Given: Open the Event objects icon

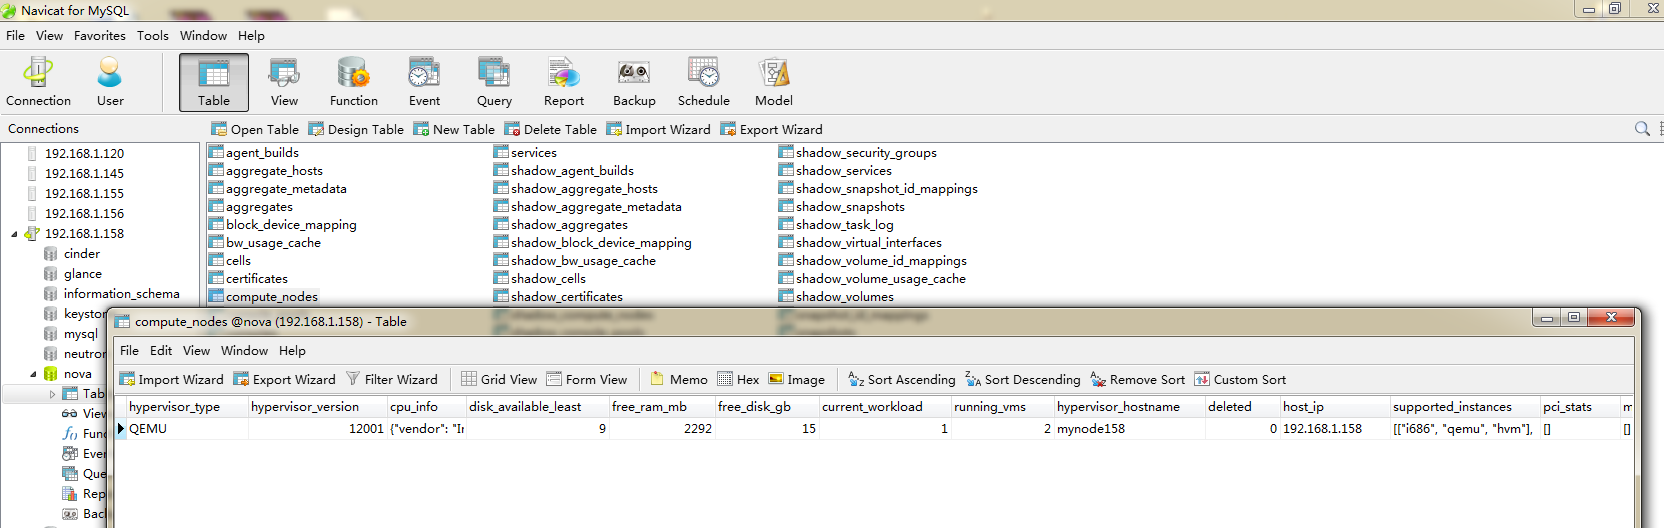Looking at the screenshot, I should tap(424, 82).
